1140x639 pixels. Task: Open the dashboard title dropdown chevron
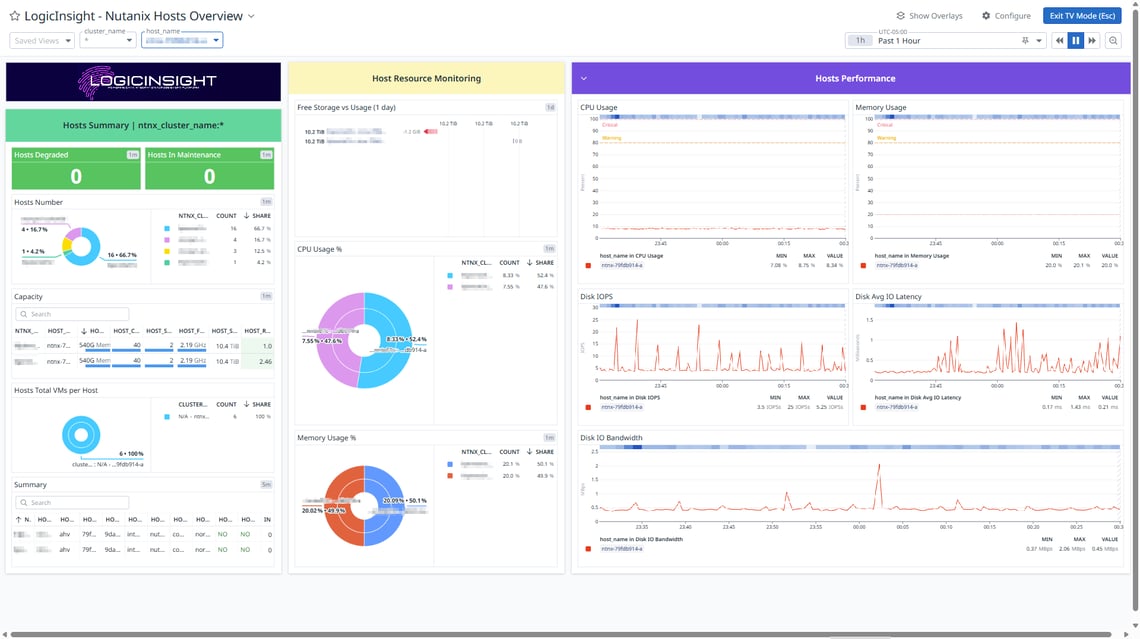point(252,16)
